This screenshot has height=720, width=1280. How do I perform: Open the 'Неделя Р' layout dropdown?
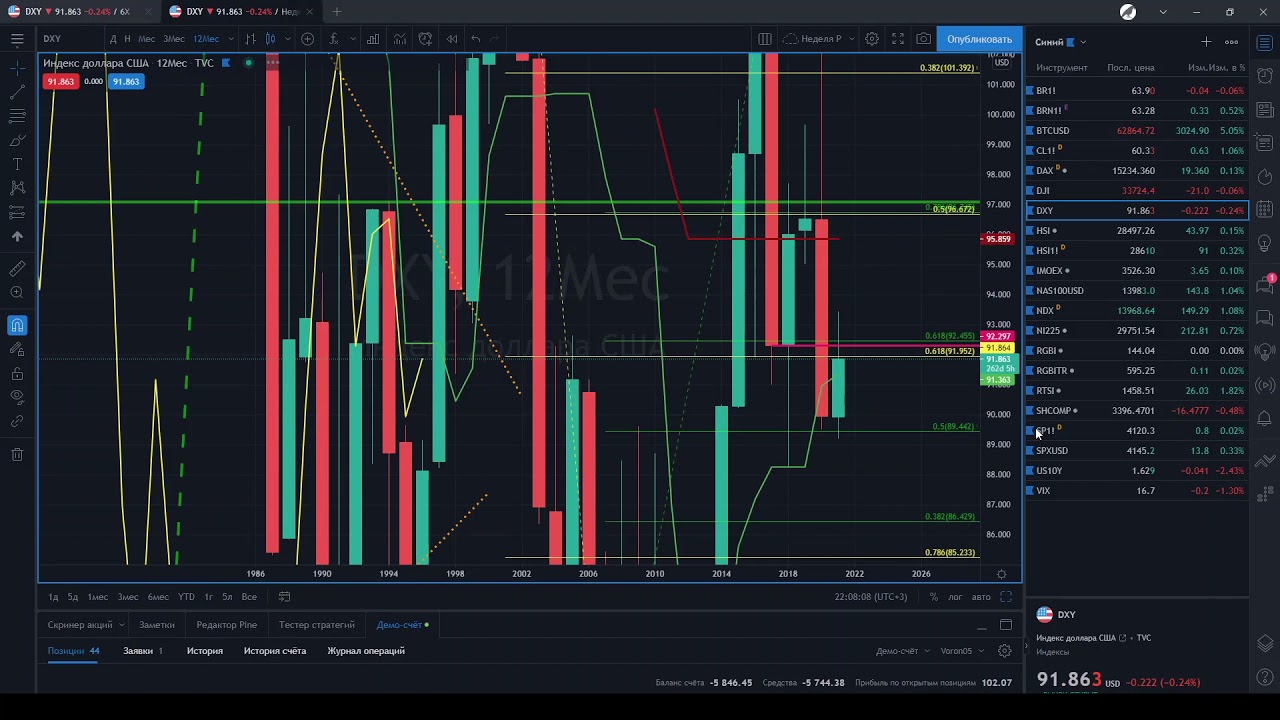[820, 39]
